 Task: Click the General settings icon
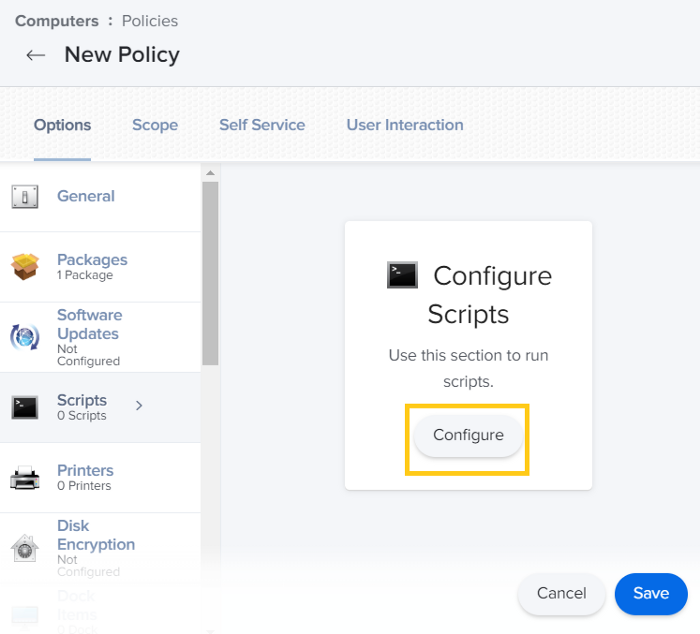(25, 197)
